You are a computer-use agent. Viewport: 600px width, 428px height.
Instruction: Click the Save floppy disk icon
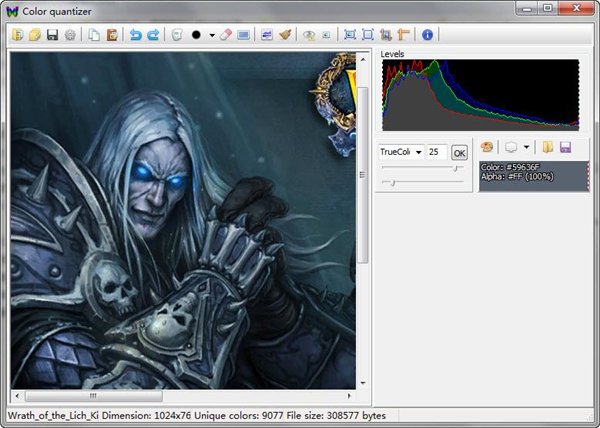pos(52,34)
